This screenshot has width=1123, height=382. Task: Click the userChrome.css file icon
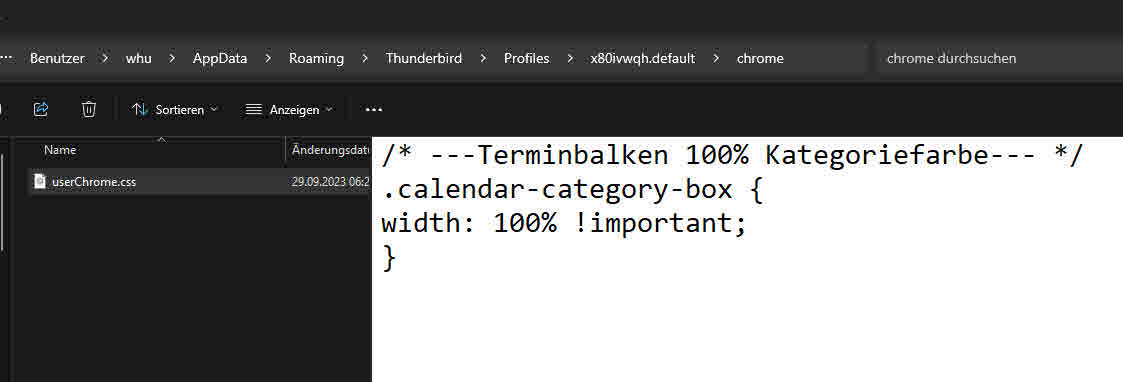pos(40,182)
